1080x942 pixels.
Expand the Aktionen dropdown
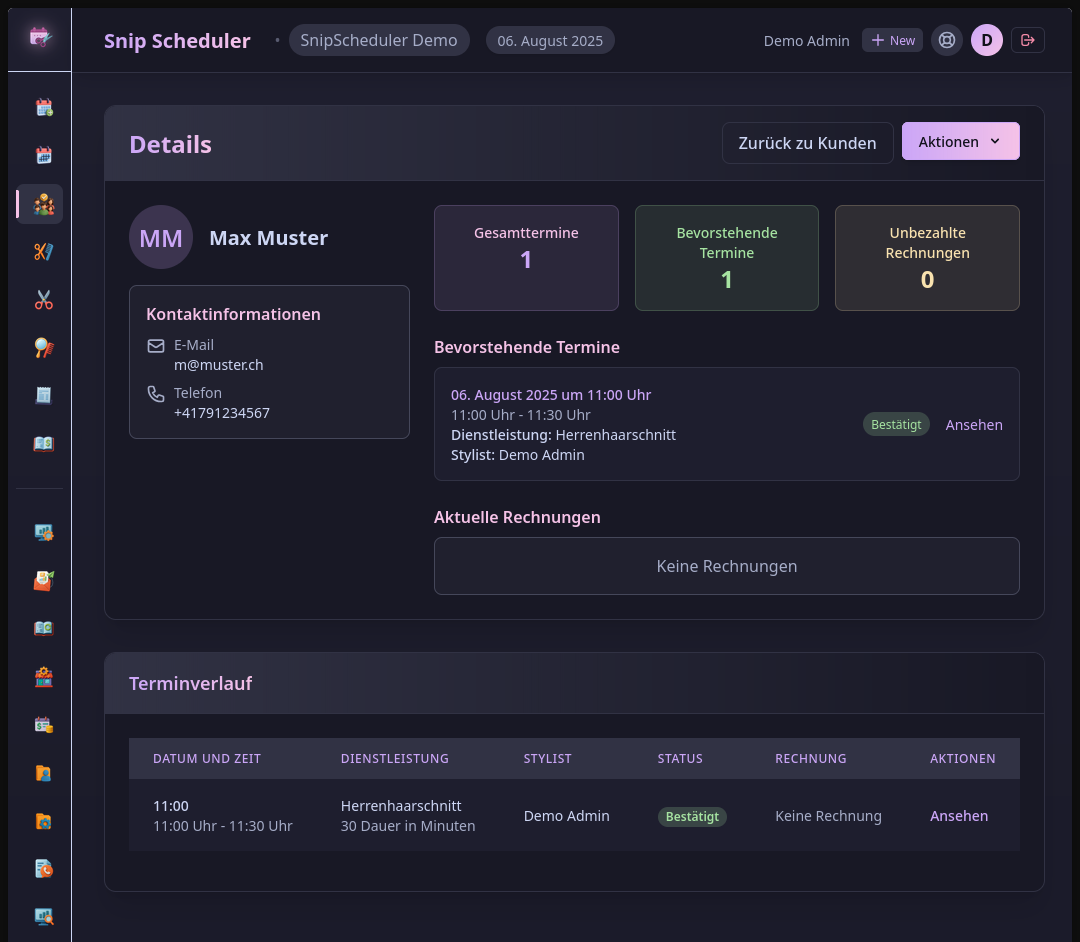pyautogui.click(x=960, y=142)
